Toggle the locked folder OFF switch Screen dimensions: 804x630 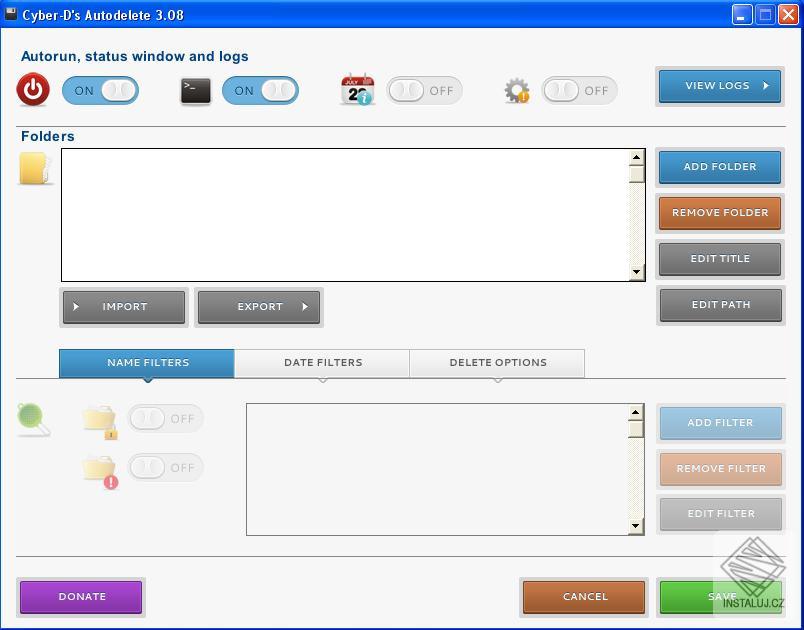coord(166,419)
